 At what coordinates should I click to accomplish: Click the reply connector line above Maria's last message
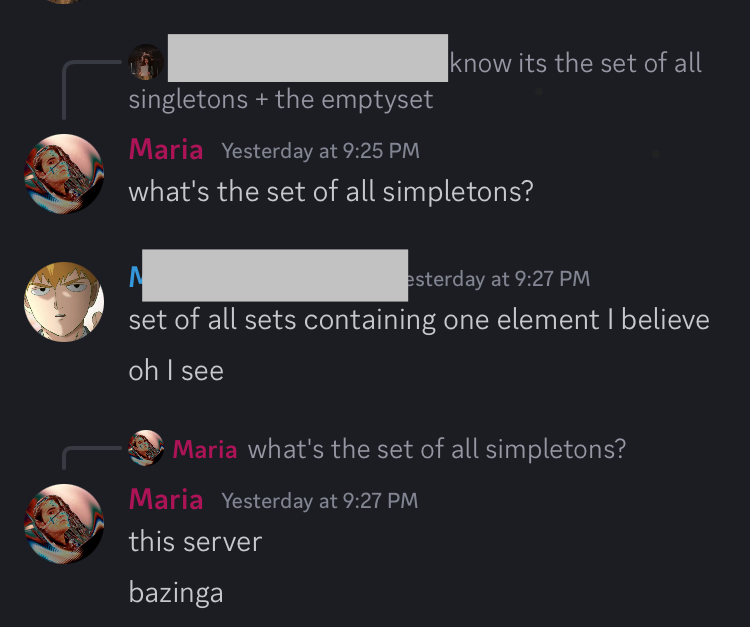pos(92,458)
